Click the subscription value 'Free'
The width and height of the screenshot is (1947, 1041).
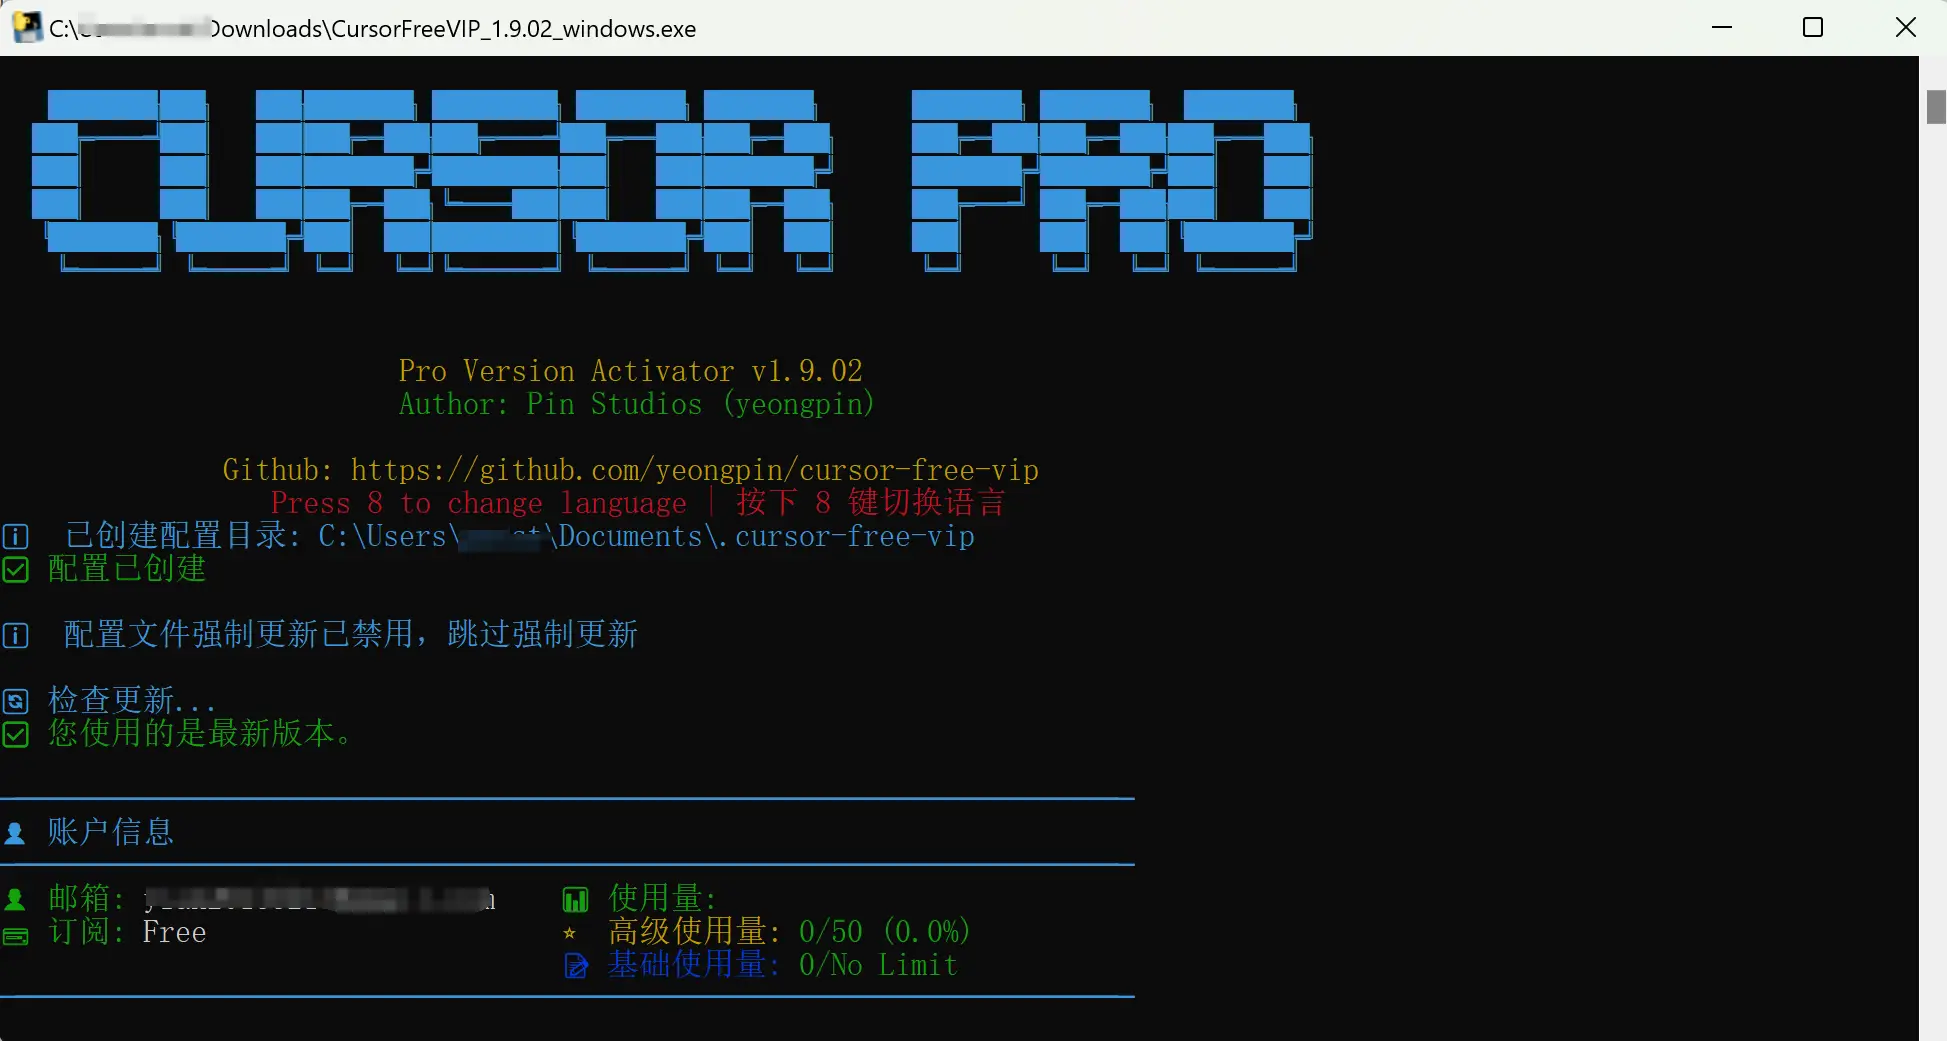coord(174,932)
